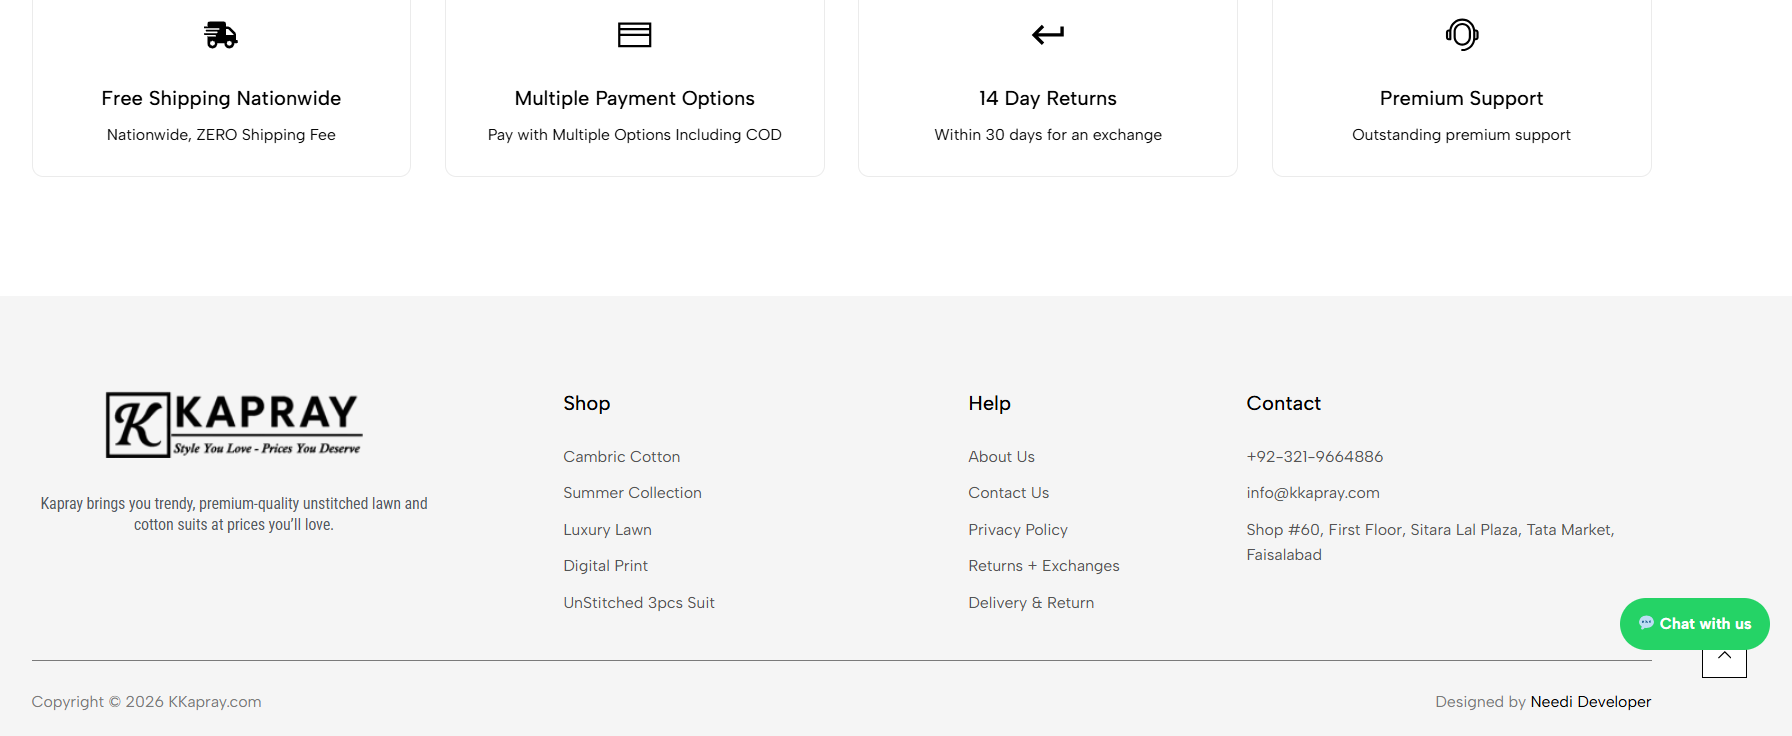Click the free shipping truck icon
Image resolution: width=1792 pixels, height=736 pixels.
tap(221, 35)
